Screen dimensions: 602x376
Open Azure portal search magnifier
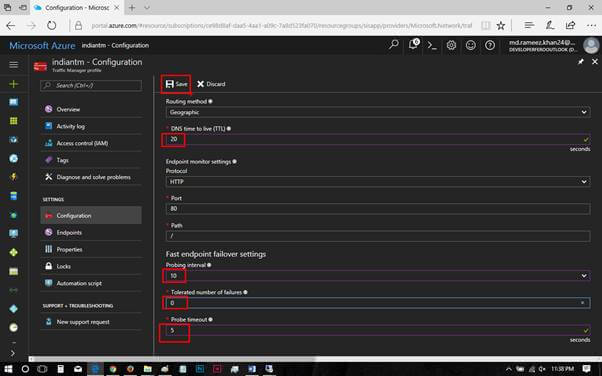click(394, 45)
